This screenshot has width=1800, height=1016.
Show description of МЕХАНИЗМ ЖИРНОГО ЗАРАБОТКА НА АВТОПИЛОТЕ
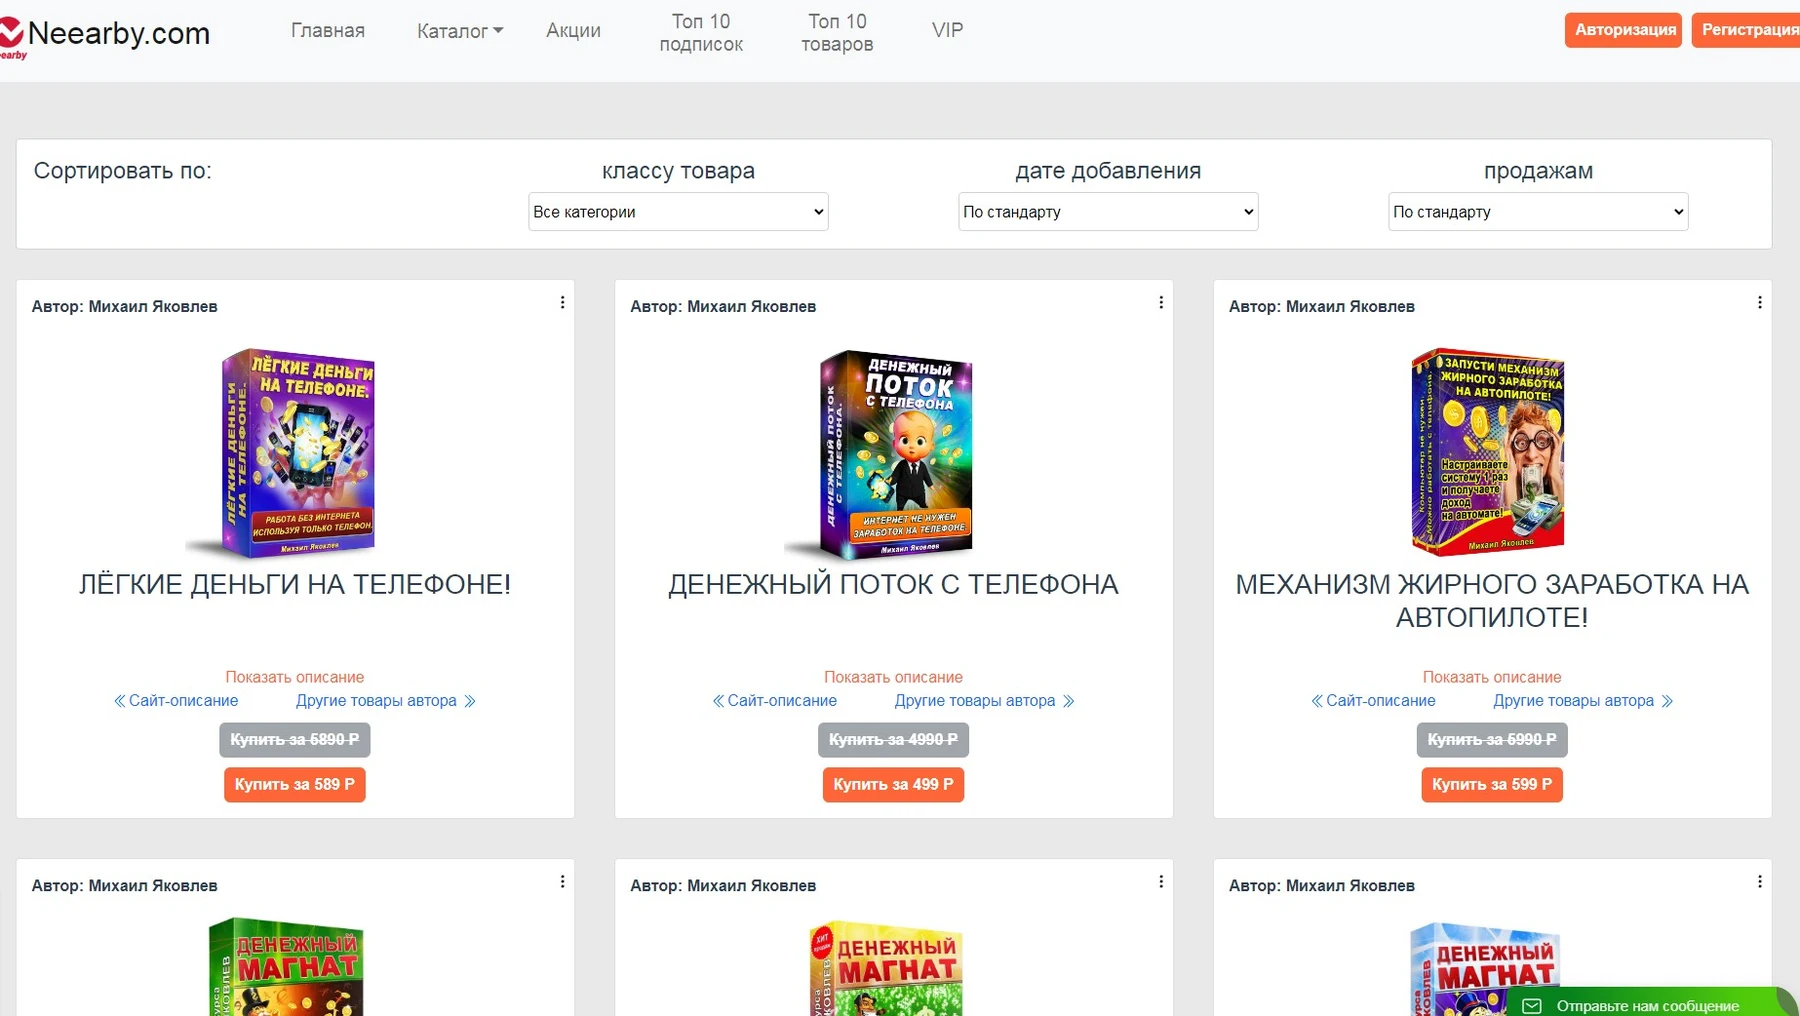coord(1492,677)
